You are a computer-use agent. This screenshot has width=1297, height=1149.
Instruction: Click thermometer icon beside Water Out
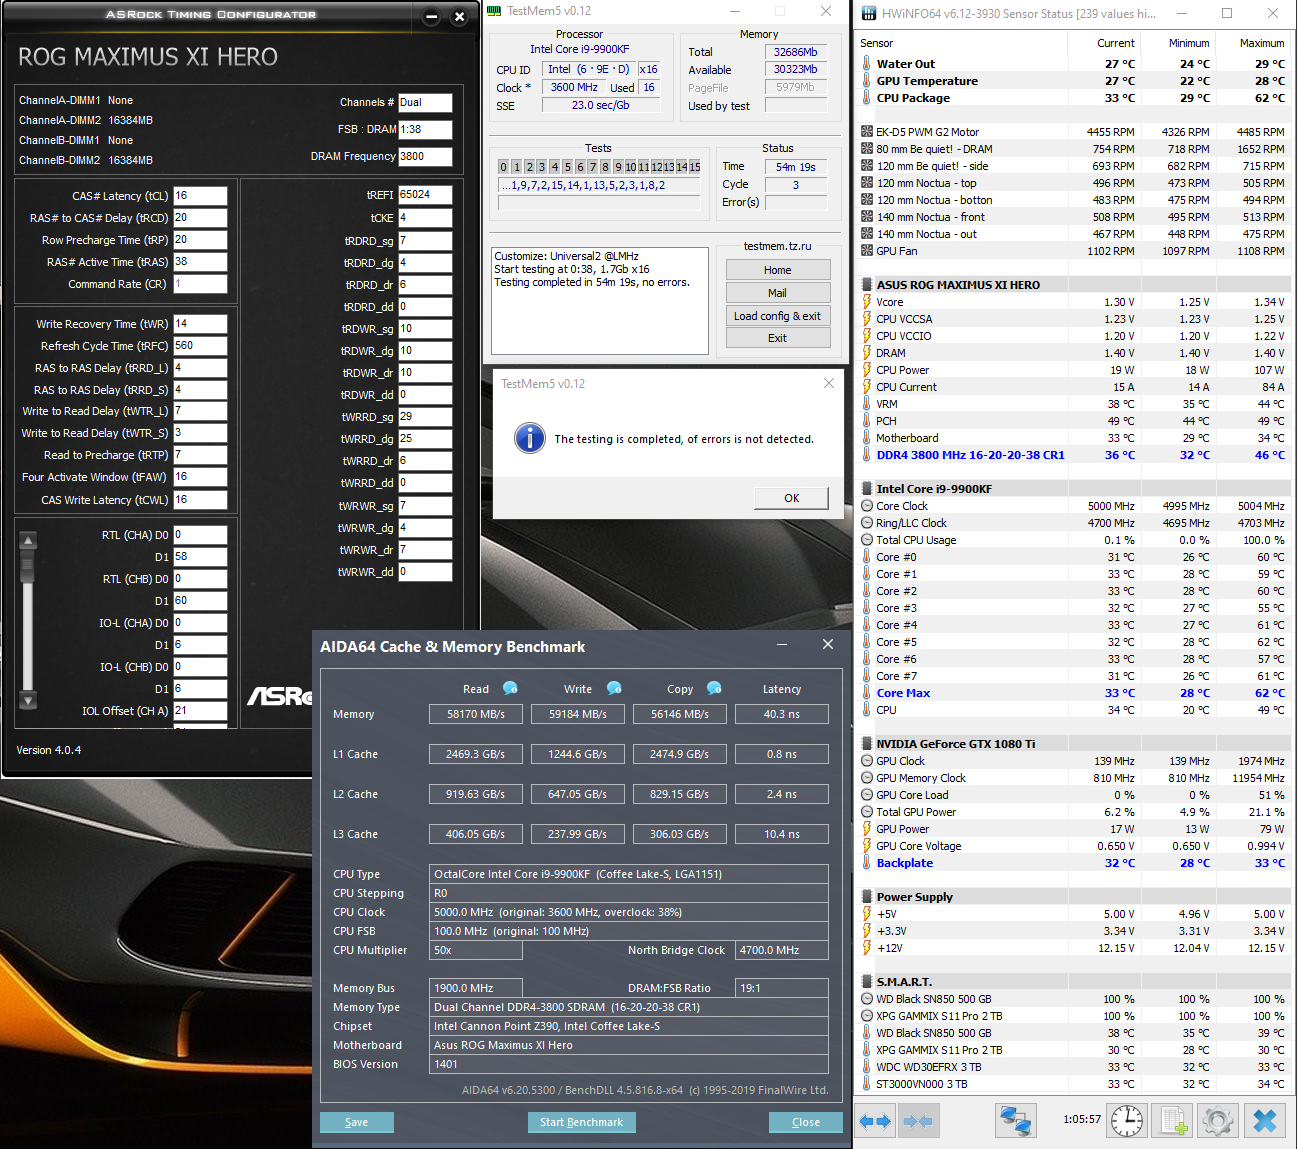point(867,64)
